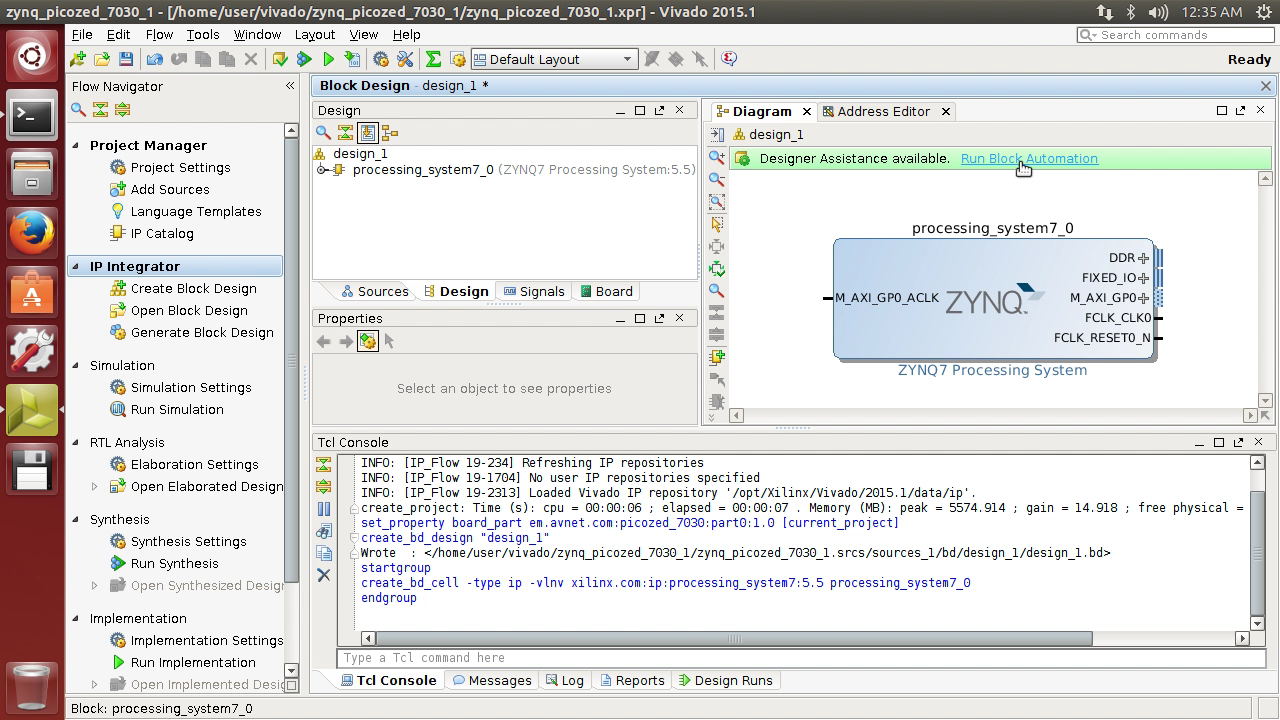Click Expand All icon in Flow Navigator
This screenshot has height=720, width=1280.
tap(122, 109)
